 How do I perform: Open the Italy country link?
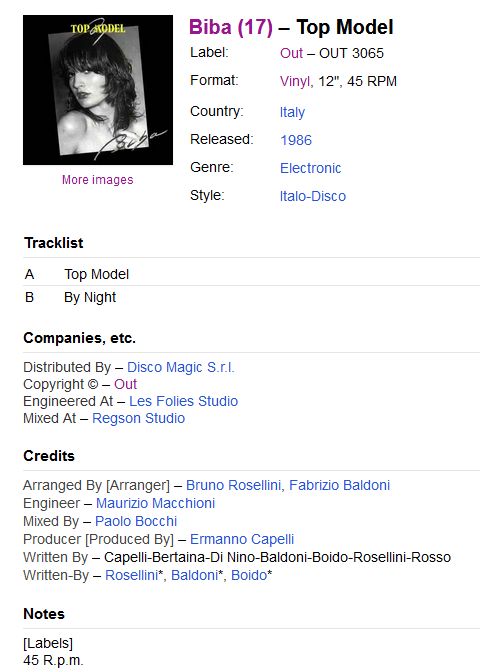(x=292, y=112)
